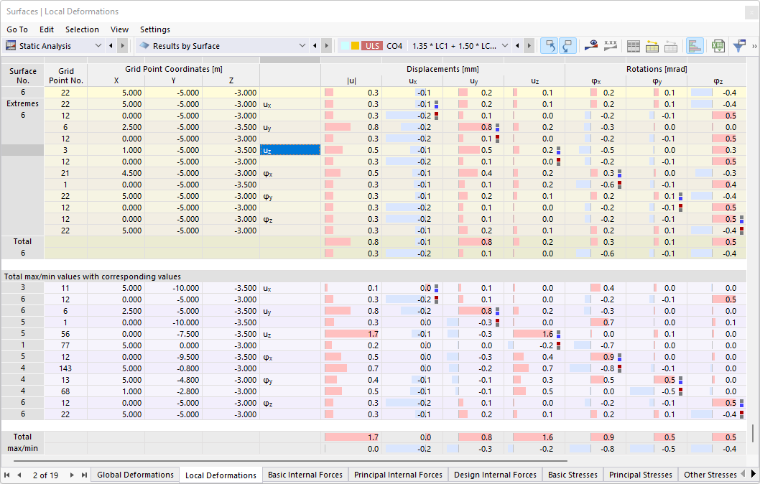Click Total max/min values section heading

[x=93, y=276]
